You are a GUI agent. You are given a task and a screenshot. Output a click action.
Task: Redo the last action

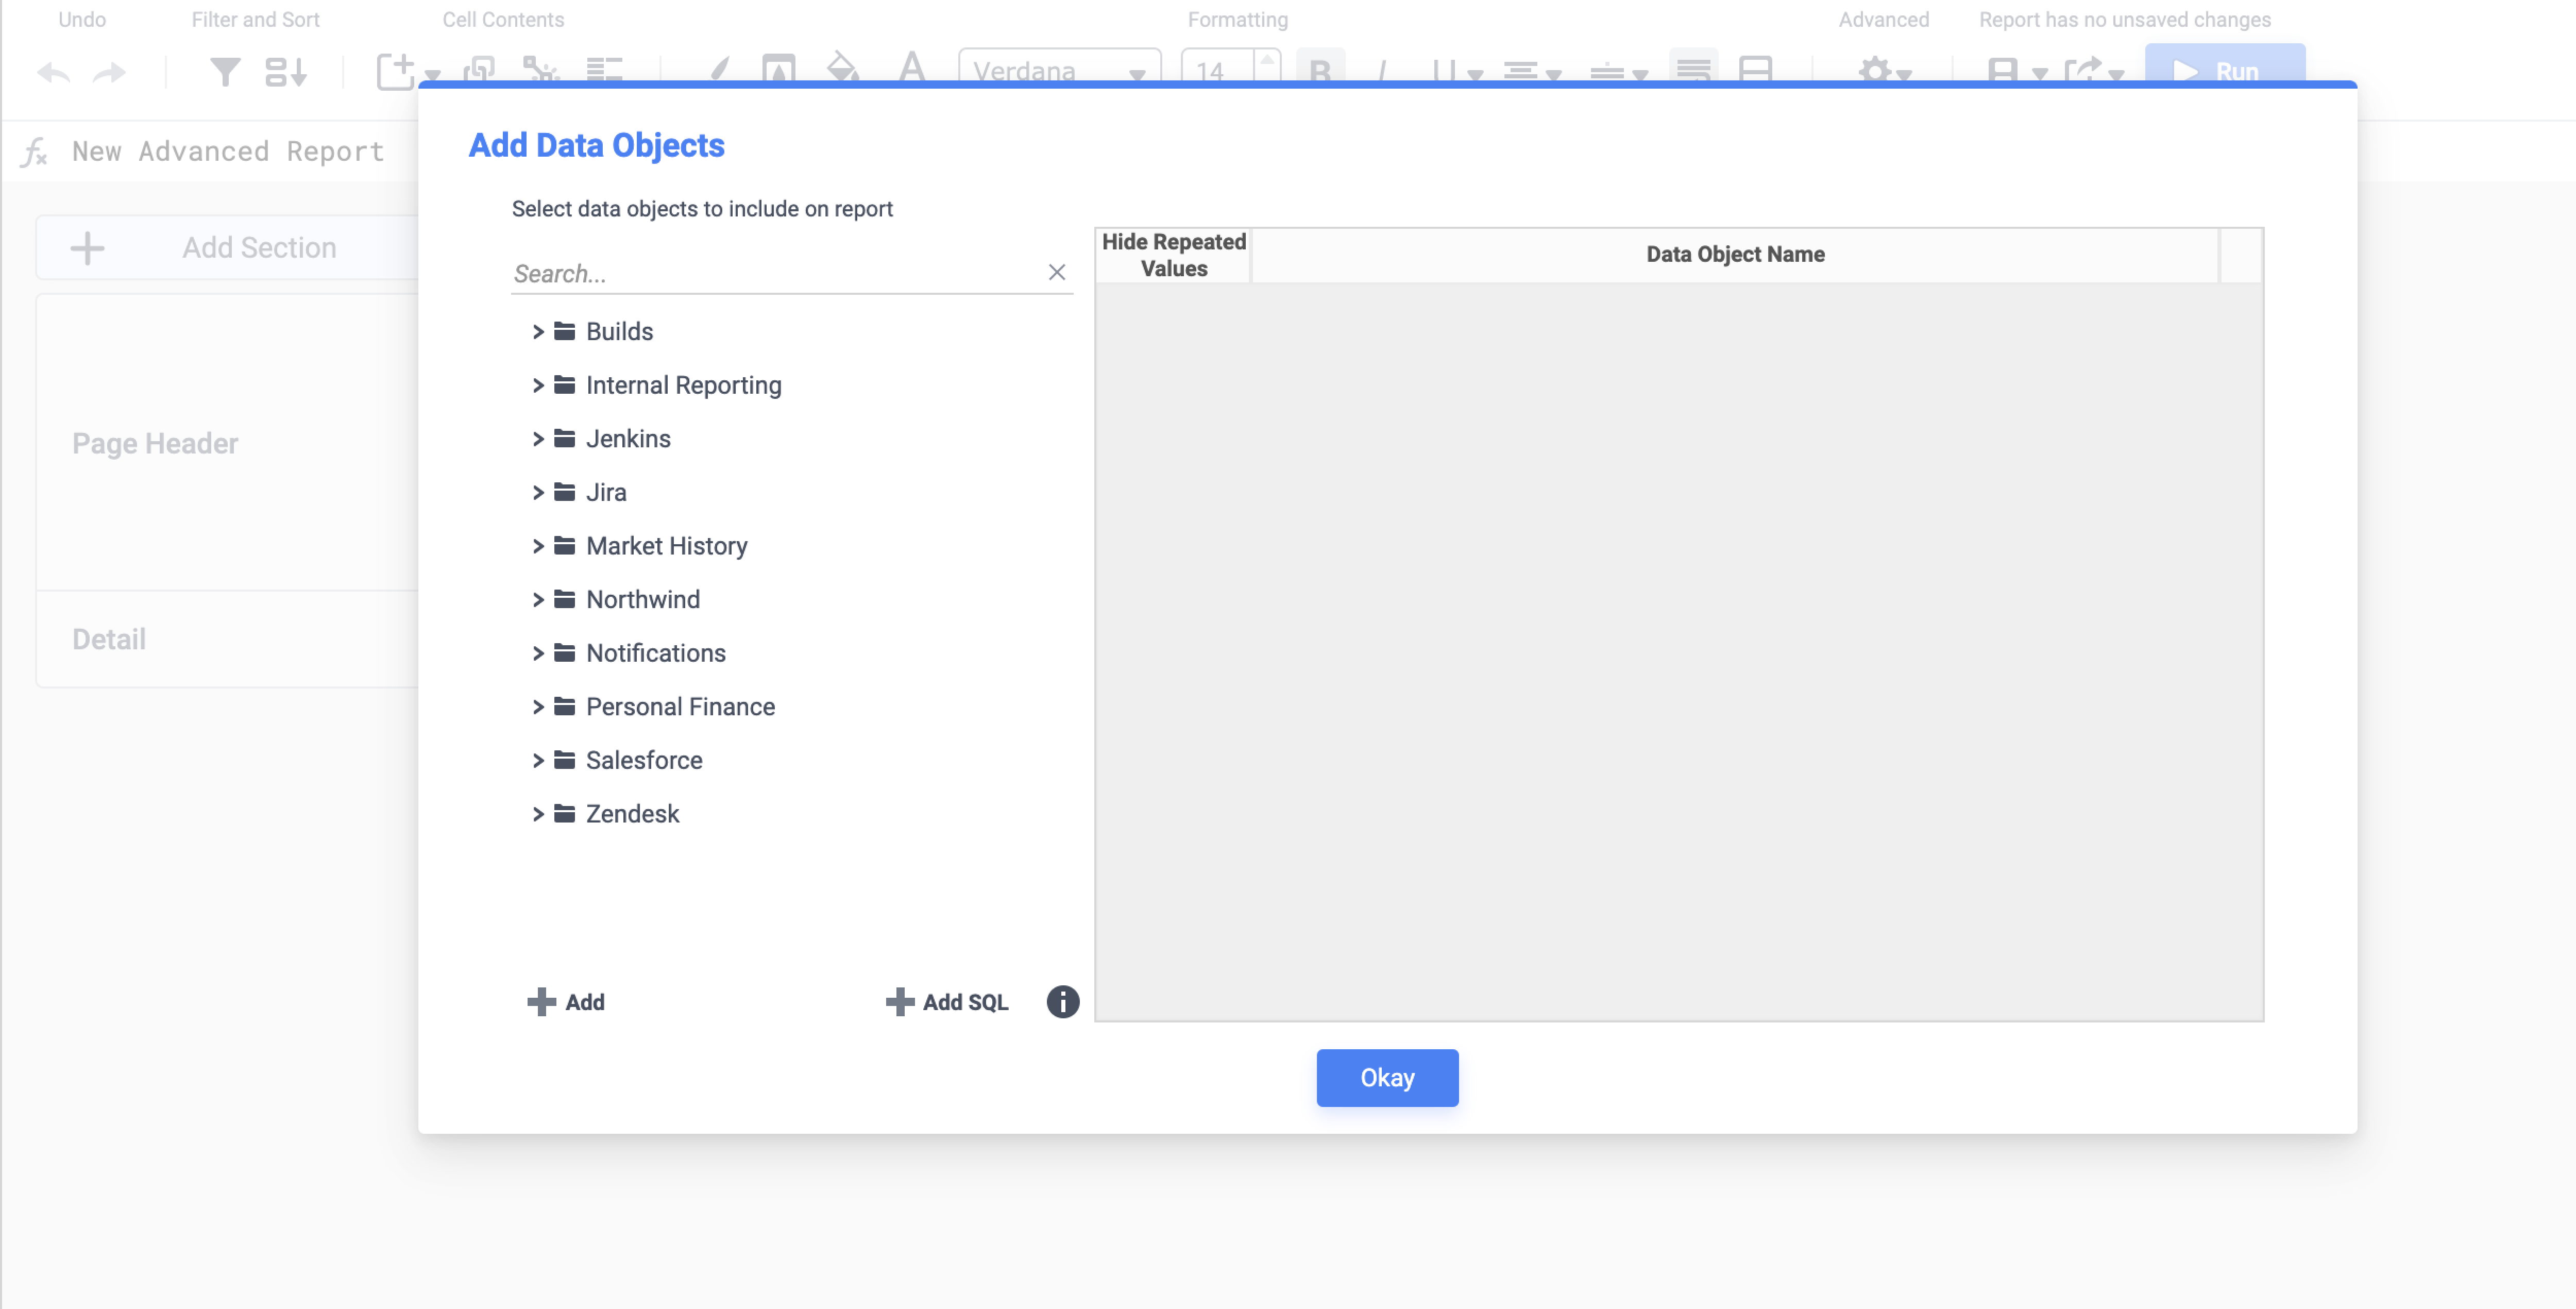pyautogui.click(x=108, y=71)
